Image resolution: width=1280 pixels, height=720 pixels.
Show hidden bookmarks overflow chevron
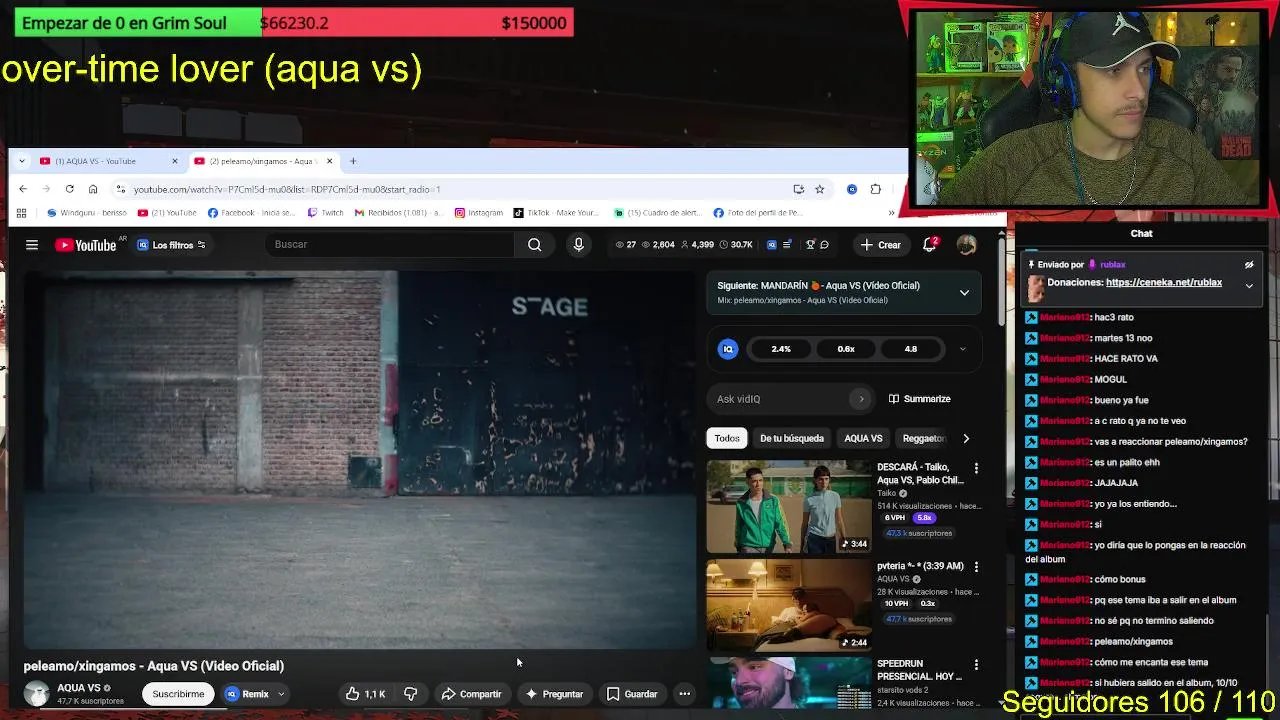coord(891,213)
